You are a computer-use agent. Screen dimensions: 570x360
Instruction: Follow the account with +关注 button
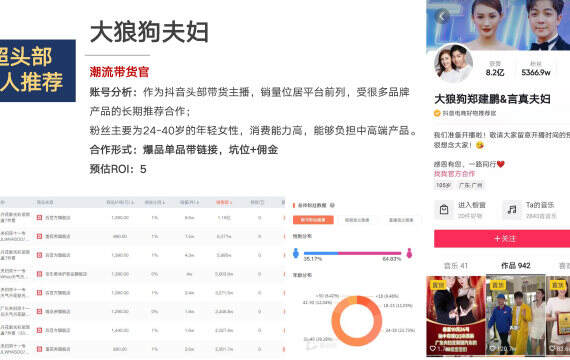pyautogui.click(x=502, y=239)
